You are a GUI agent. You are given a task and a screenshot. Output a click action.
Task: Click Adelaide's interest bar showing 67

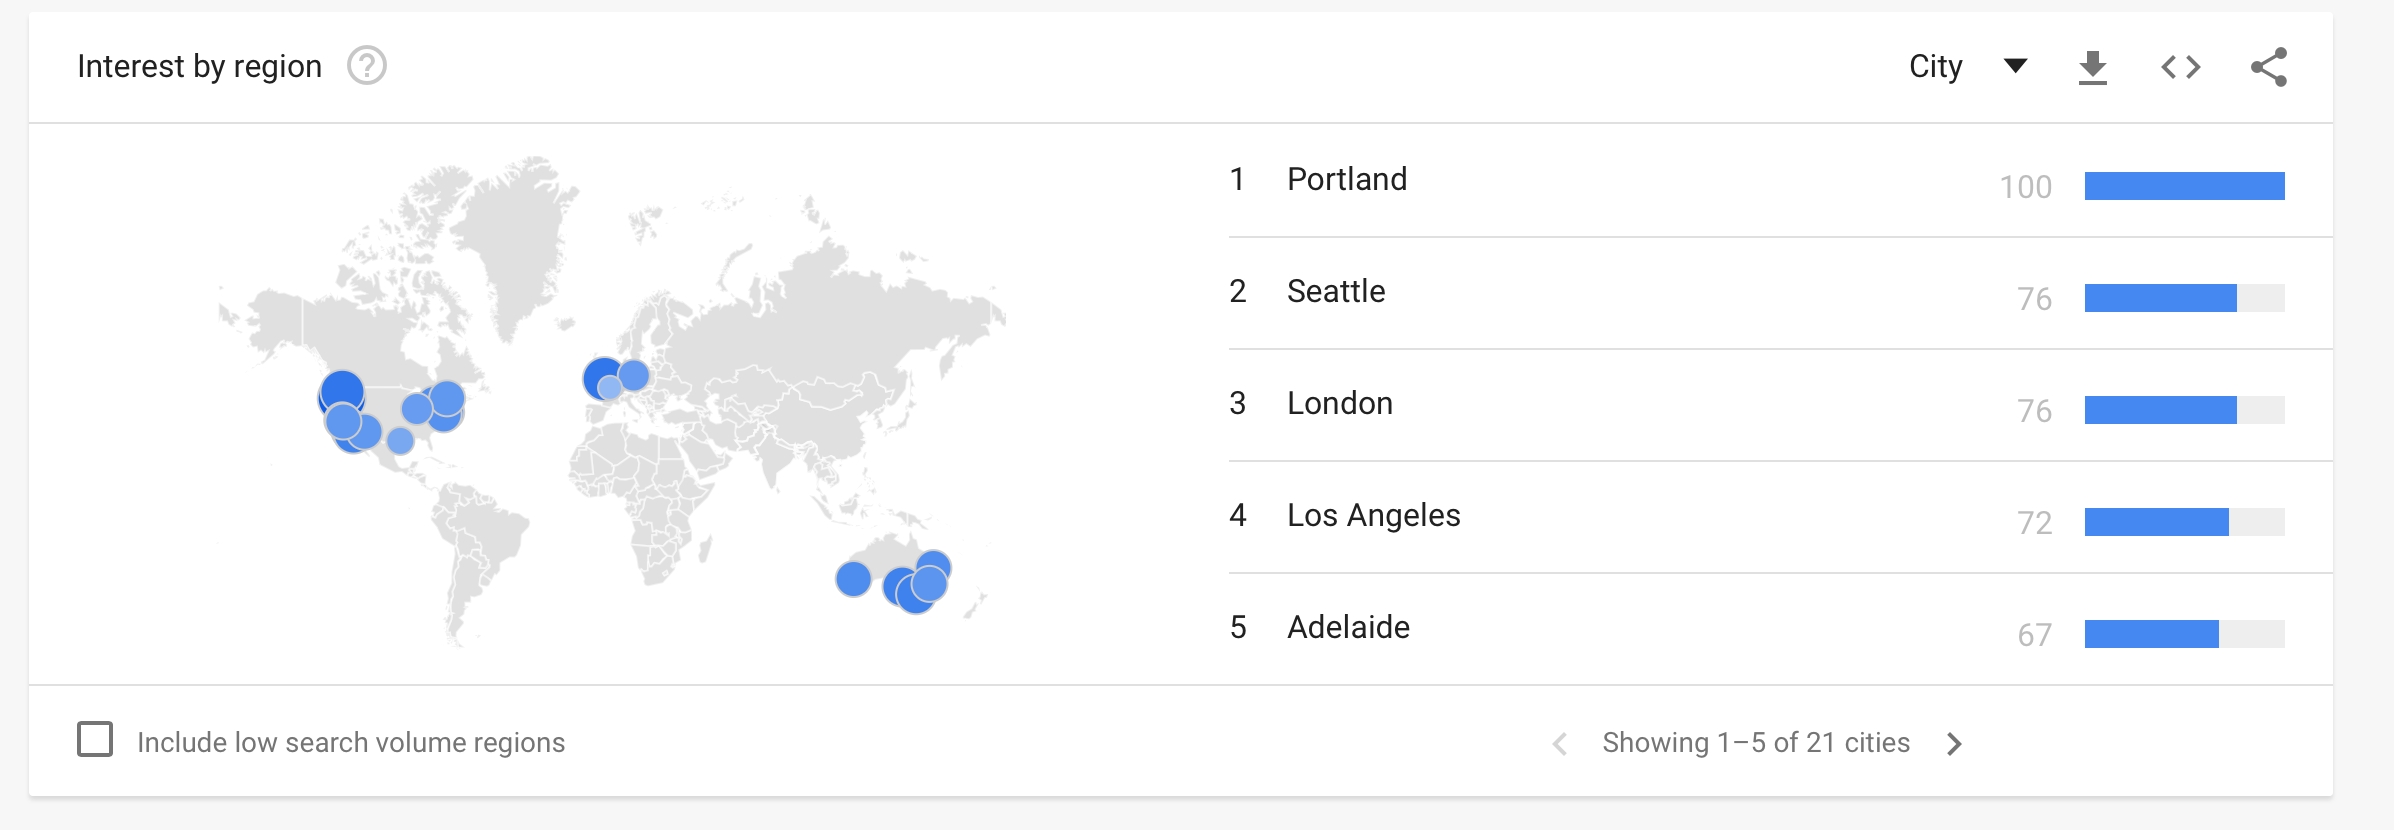2184,634
